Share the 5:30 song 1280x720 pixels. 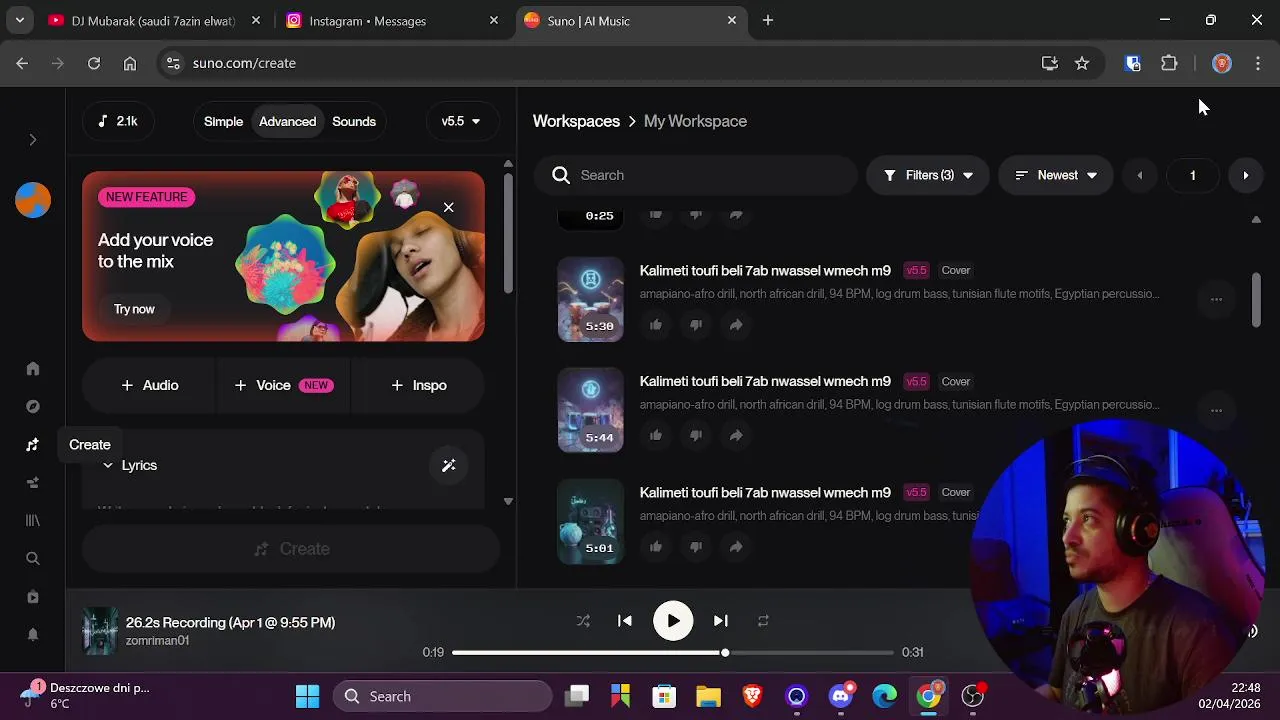pyautogui.click(x=736, y=324)
